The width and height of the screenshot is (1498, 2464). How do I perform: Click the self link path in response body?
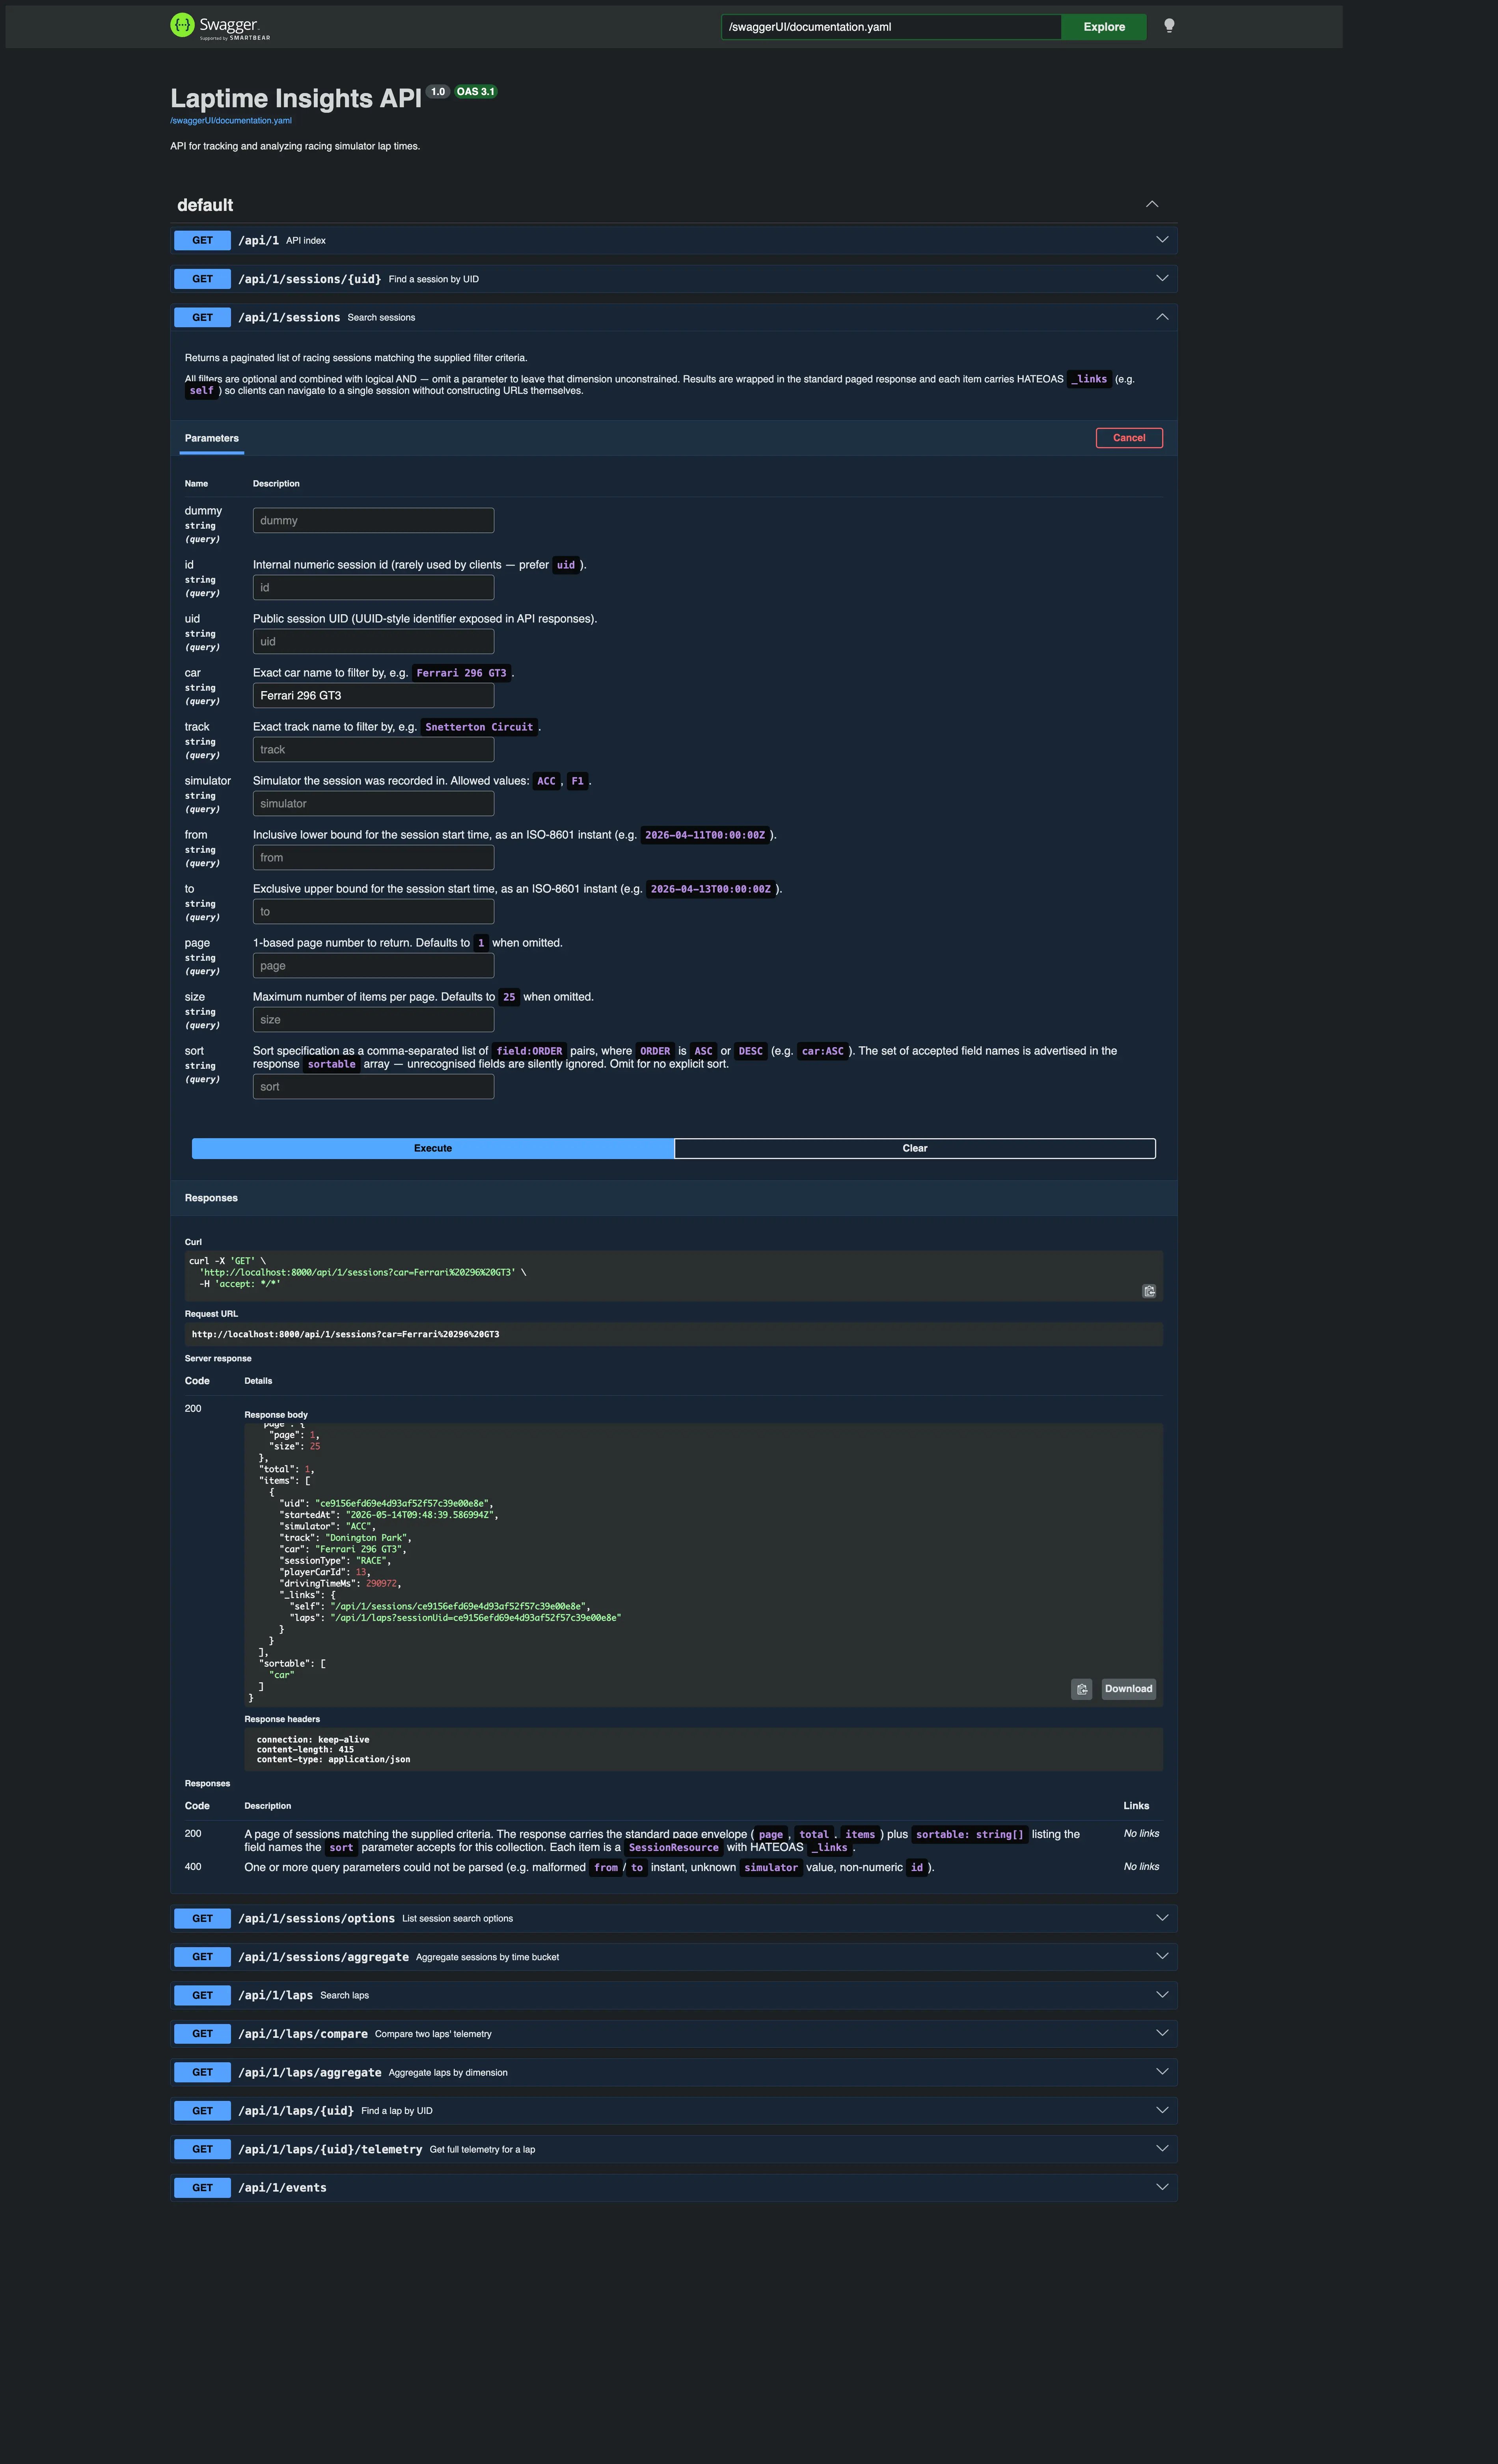458,1606
